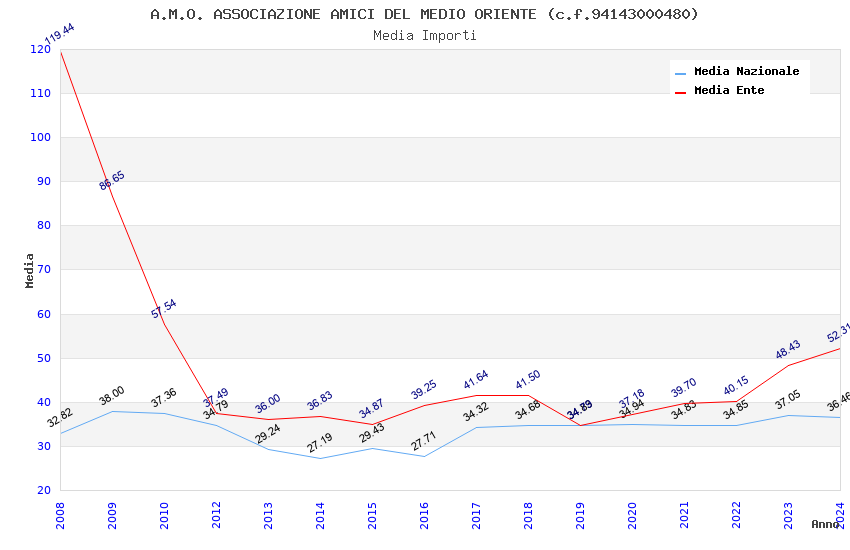Select the 2008 year label on x-axis
Screen dimensions: 850x550
[60, 515]
